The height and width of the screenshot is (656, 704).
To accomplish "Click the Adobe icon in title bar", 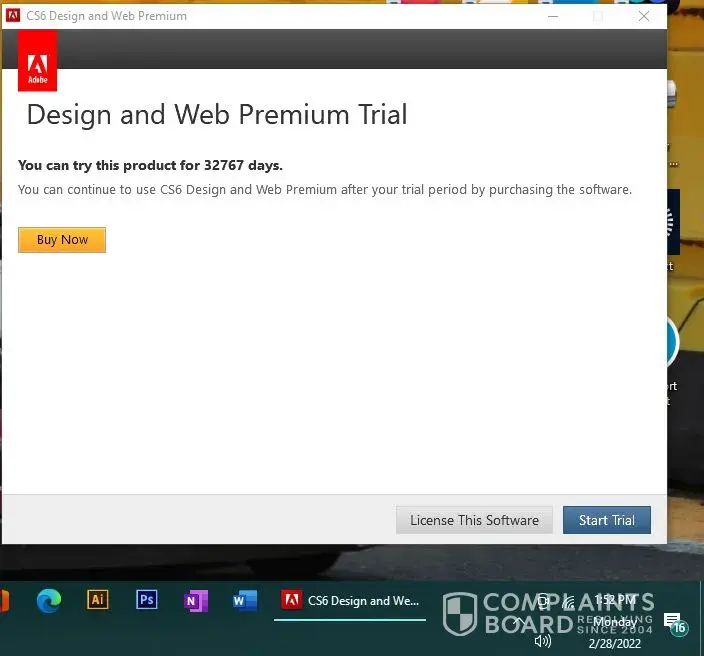I will (14, 16).
